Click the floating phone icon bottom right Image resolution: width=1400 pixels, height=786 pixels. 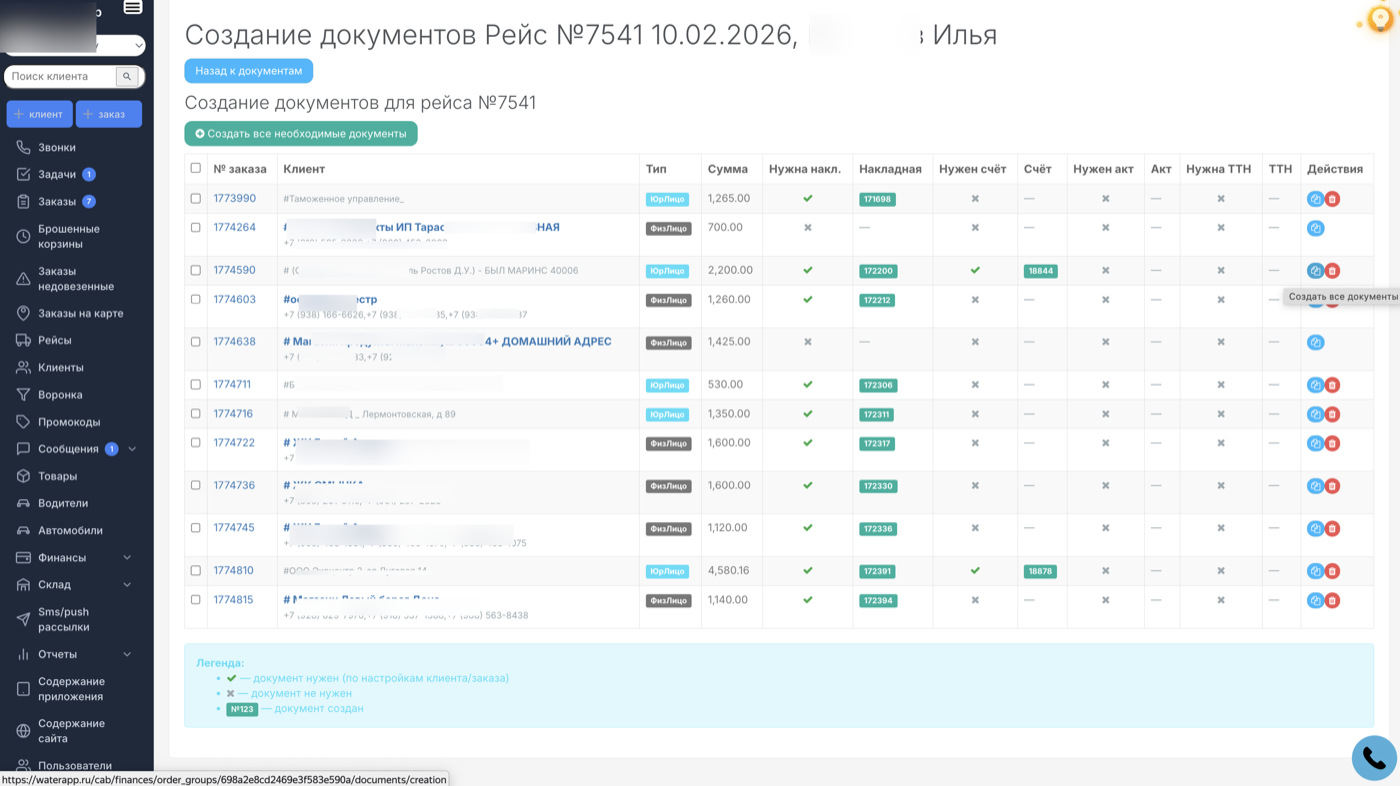(1373, 757)
